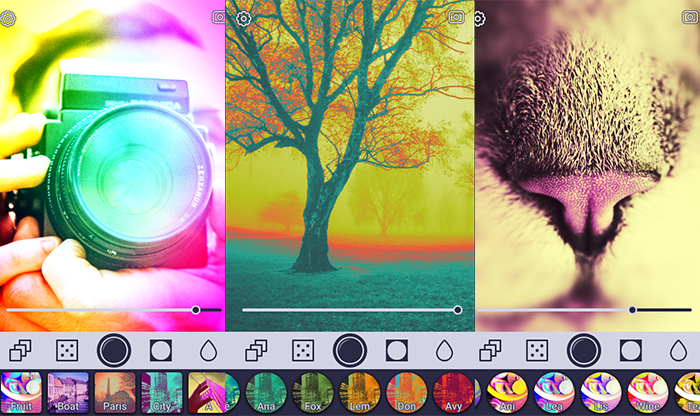The height and width of the screenshot is (416, 700).
Task: Toggle the square mask icon below the tree photo
Action: coord(397,350)
